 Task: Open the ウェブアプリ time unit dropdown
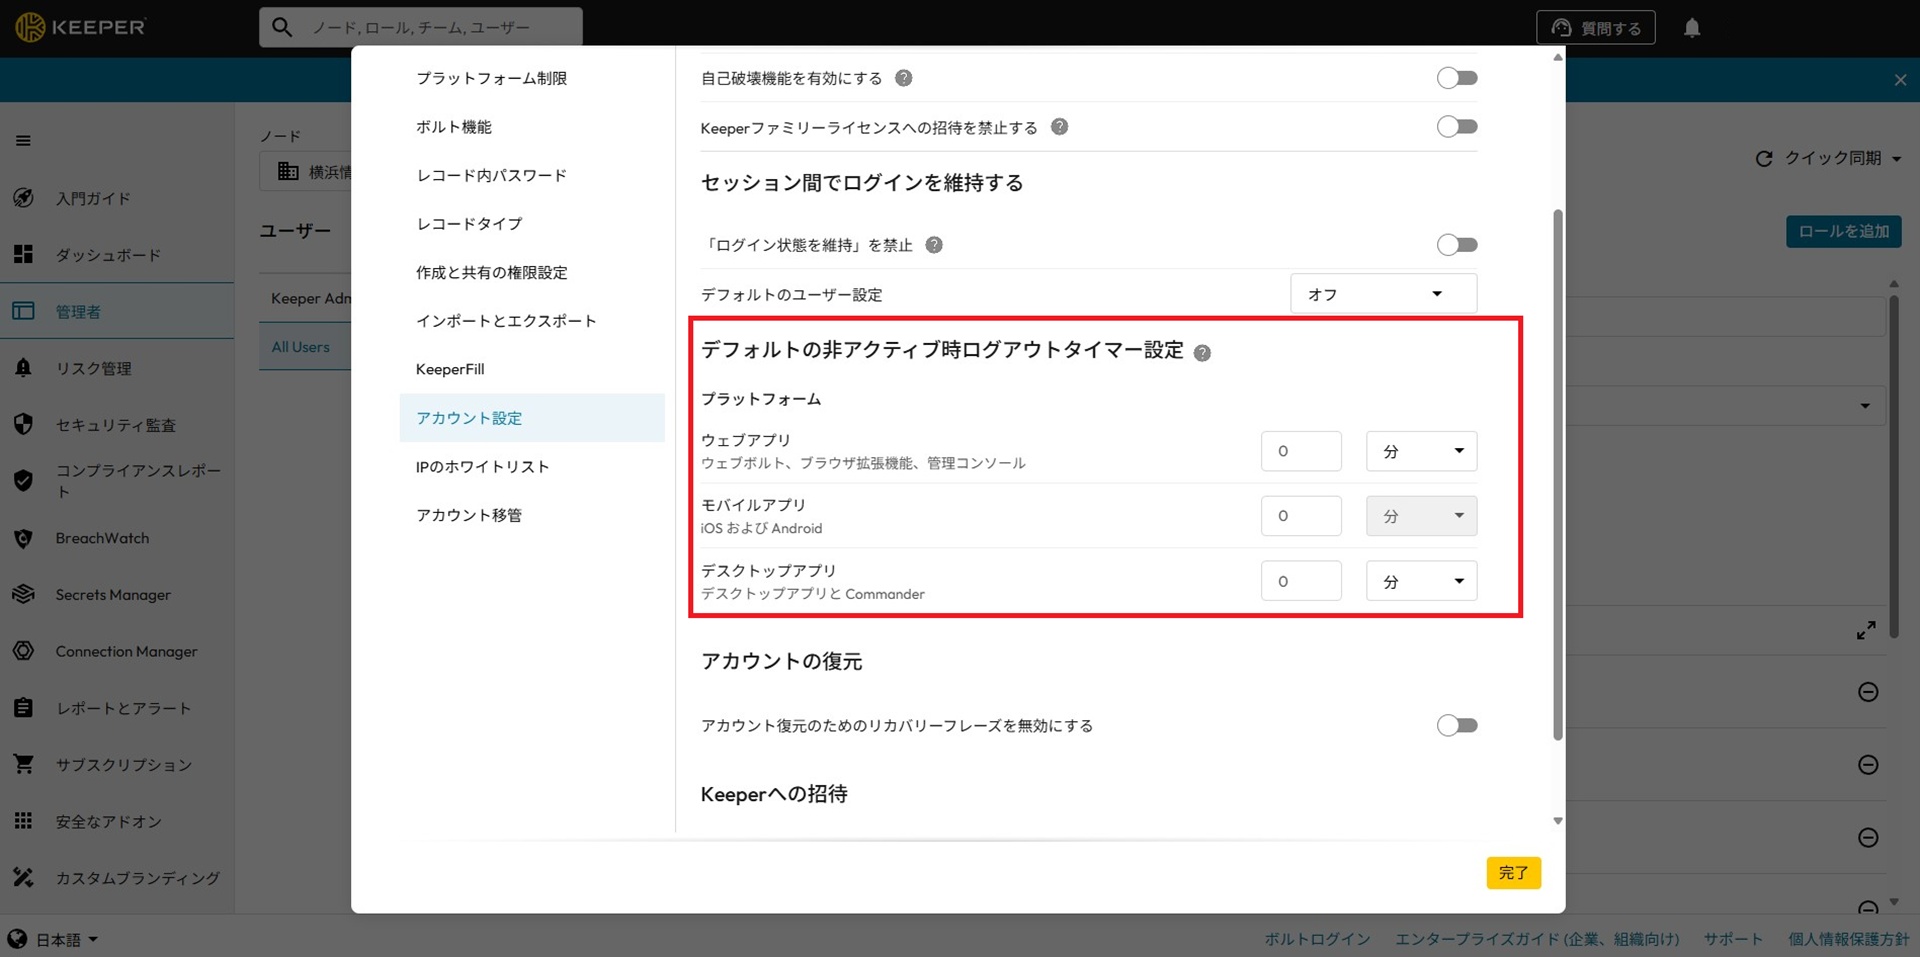tap(1421, 452)
